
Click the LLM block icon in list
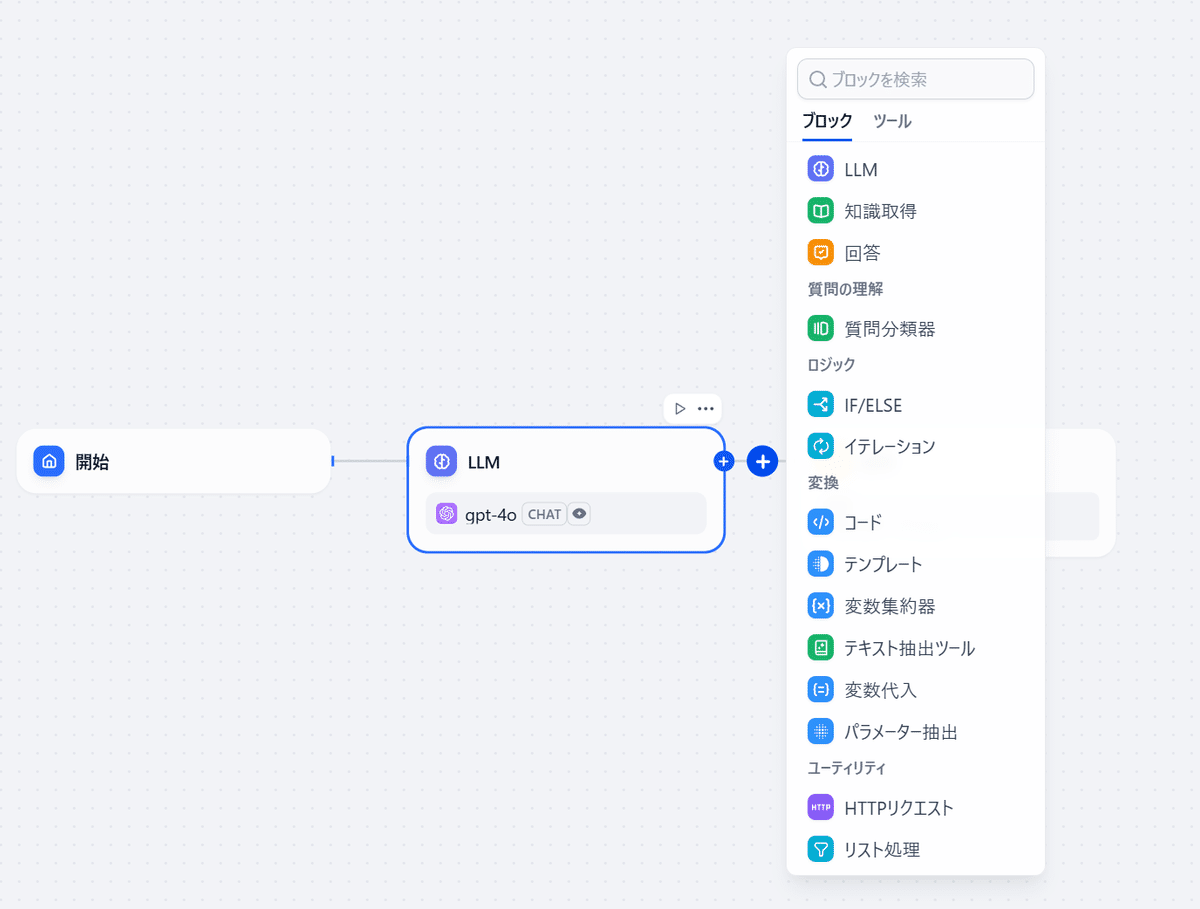click(820, 169)
